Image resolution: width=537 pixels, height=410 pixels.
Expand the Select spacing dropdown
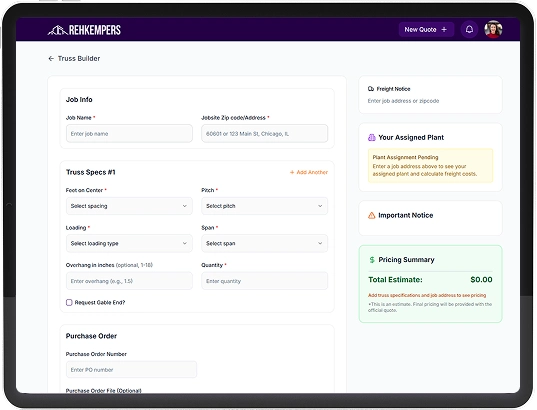pos(129,206)
